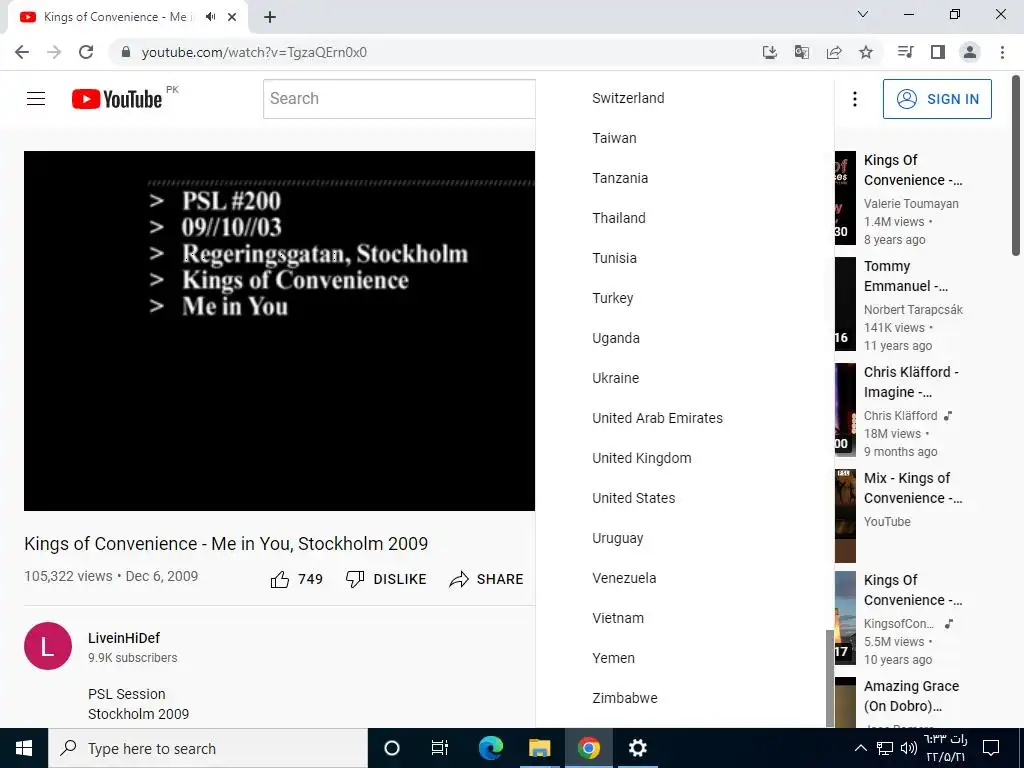The width and height of the screenshot is (1024, 768).
Task: Click the YouTube Search field
Action: 399,99
